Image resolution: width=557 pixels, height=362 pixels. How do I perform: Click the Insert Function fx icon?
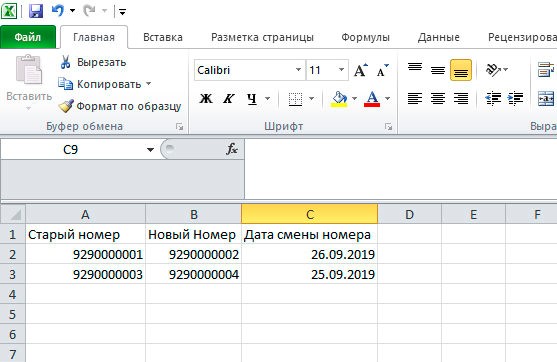tap(232, 149)
